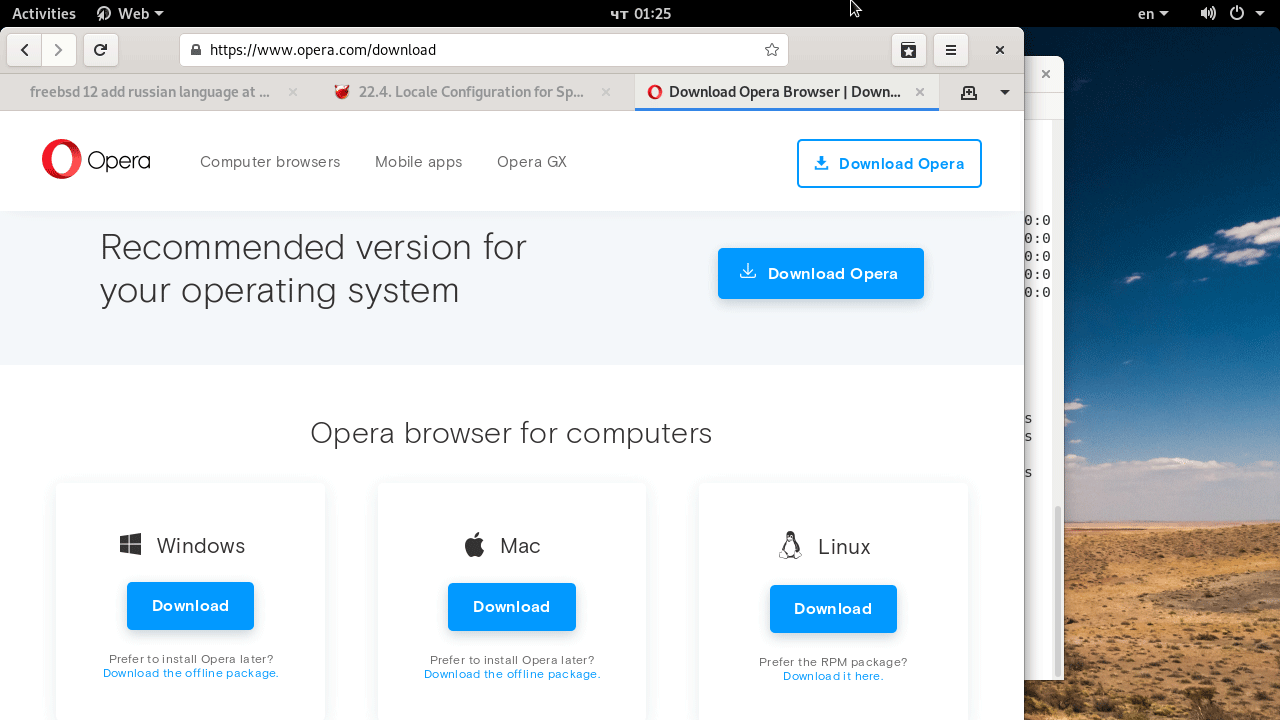Image resolution: width=1280 pixels, height=720 pixels.
Task: Click the browser back arrow button
Action: (24, 50)
